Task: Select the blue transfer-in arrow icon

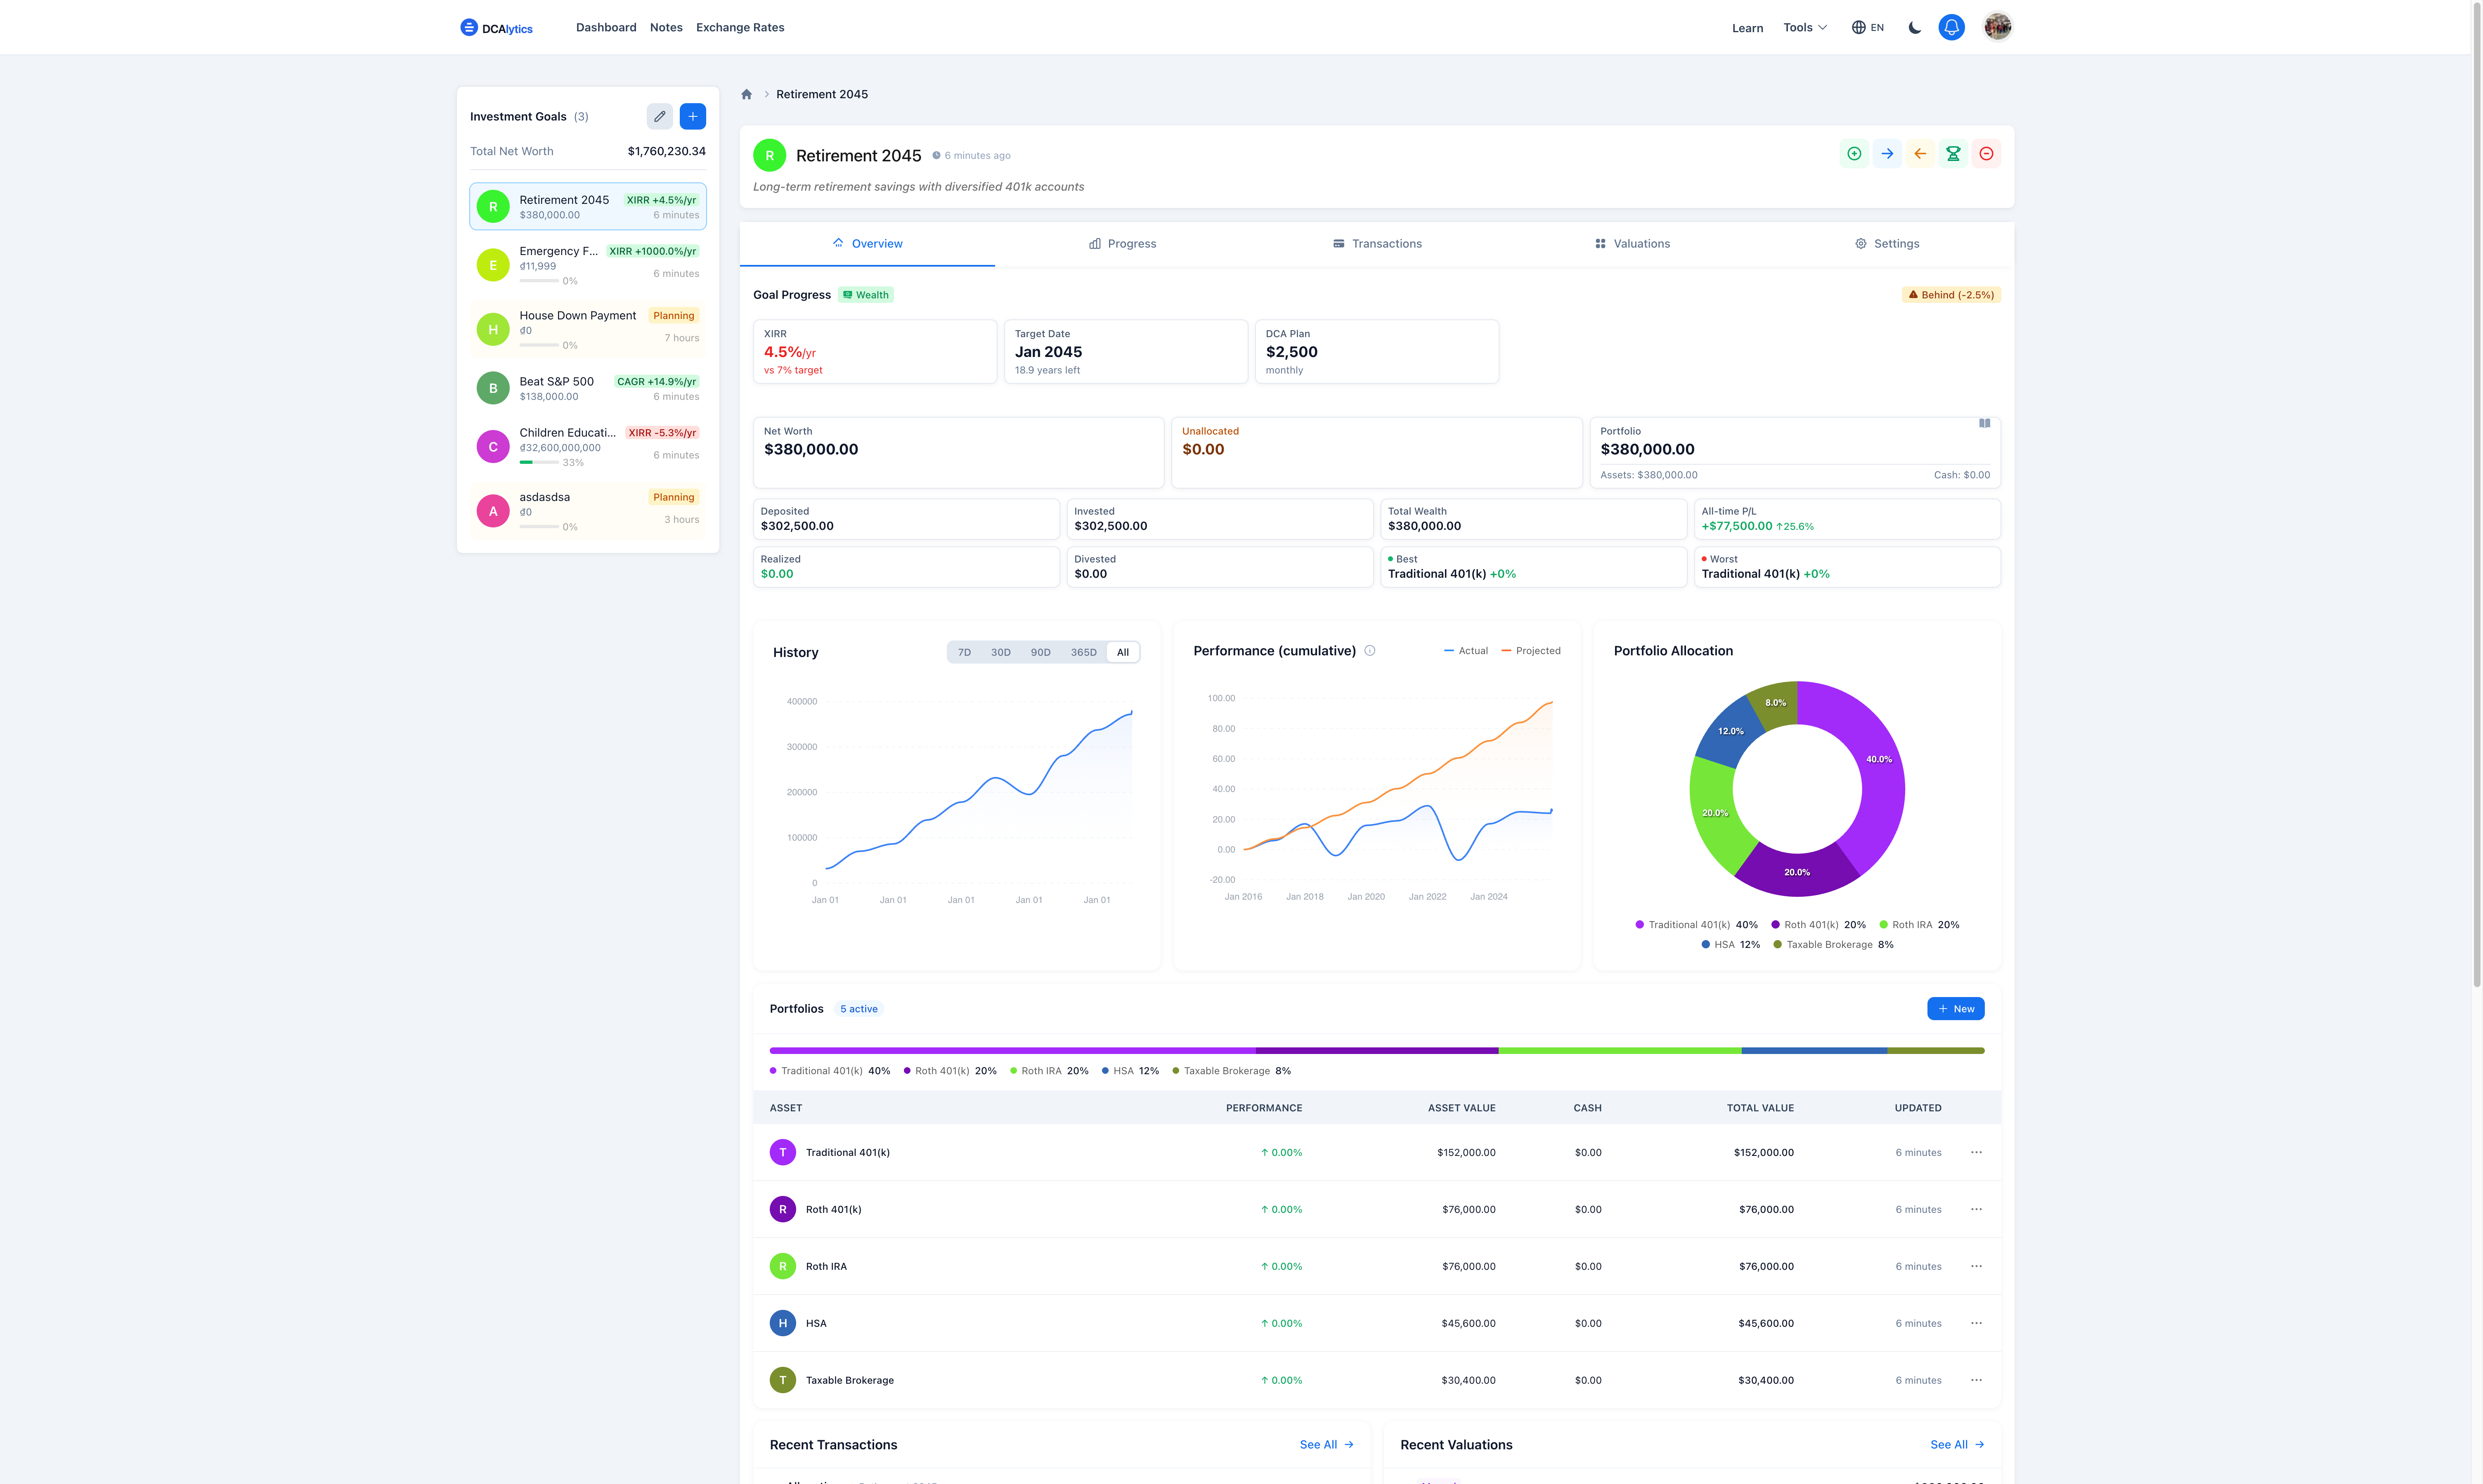Action: 1887,154
